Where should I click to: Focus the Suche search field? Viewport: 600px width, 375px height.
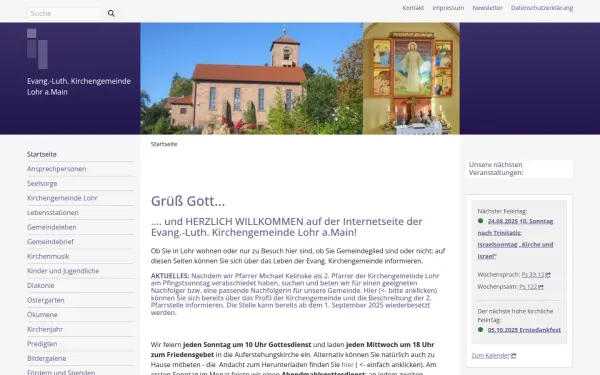[x=65, y=13]
